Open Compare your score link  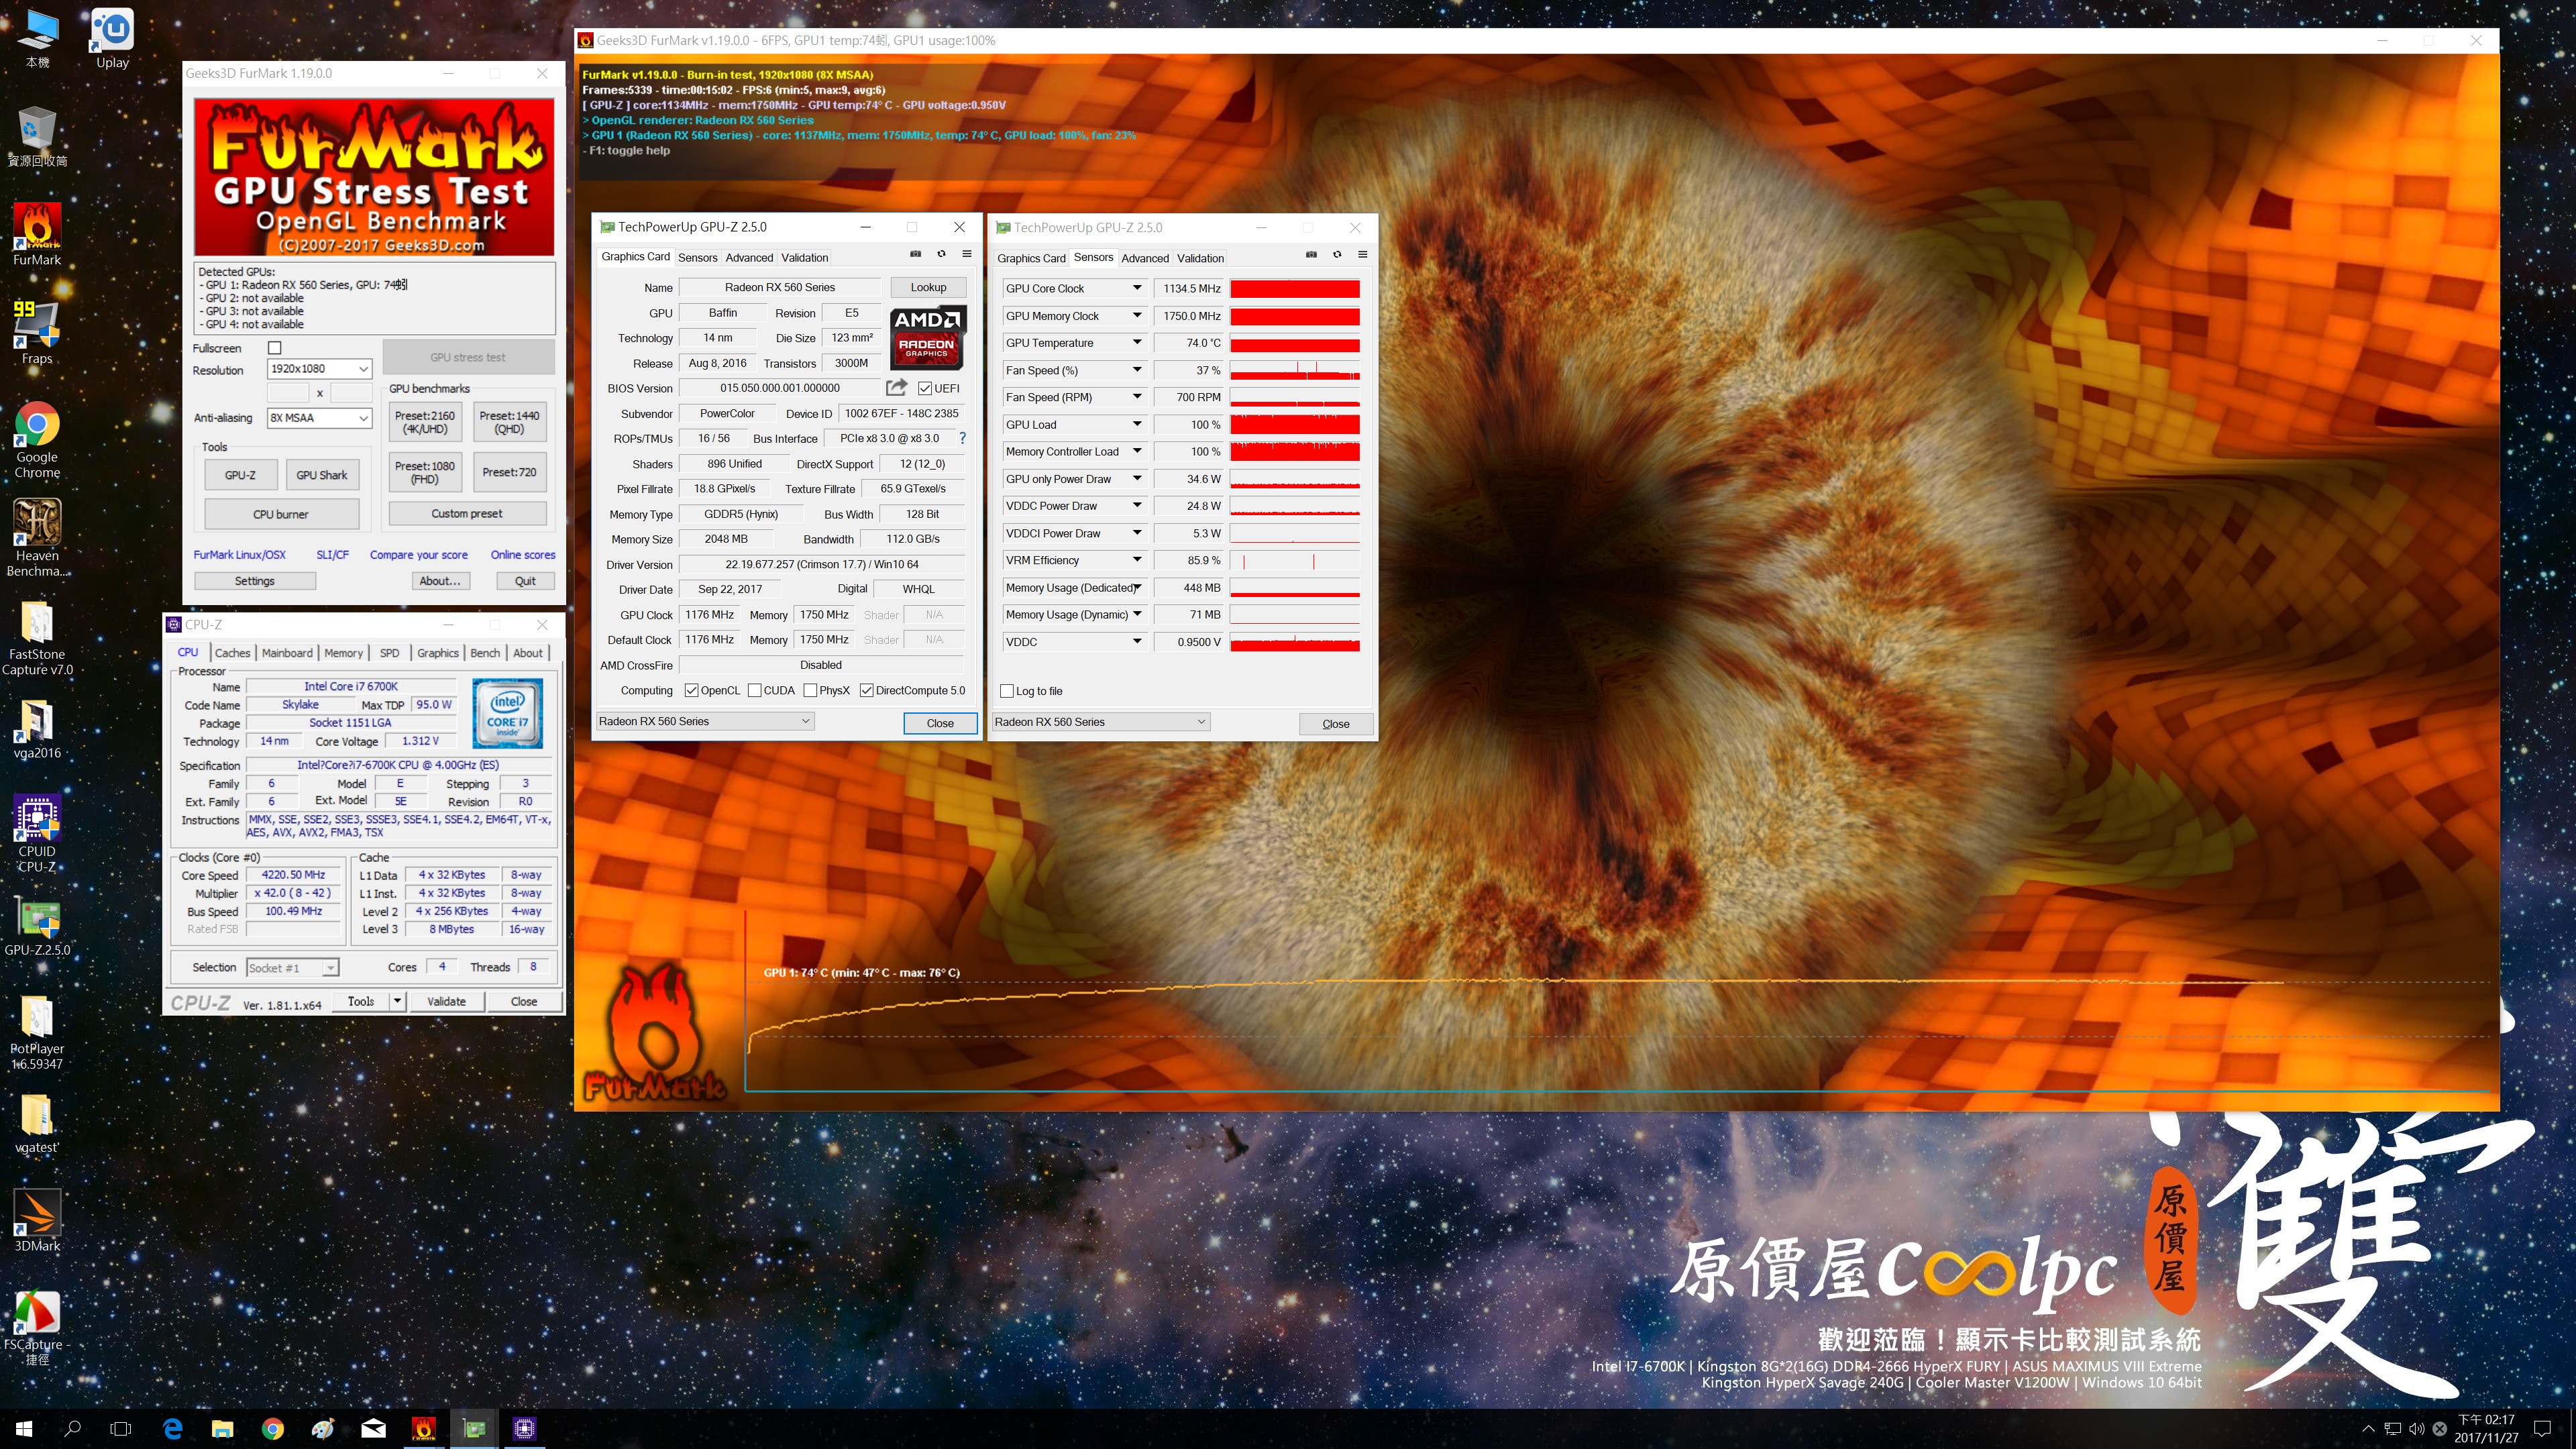pyautogui.click(x=419, y=555)
